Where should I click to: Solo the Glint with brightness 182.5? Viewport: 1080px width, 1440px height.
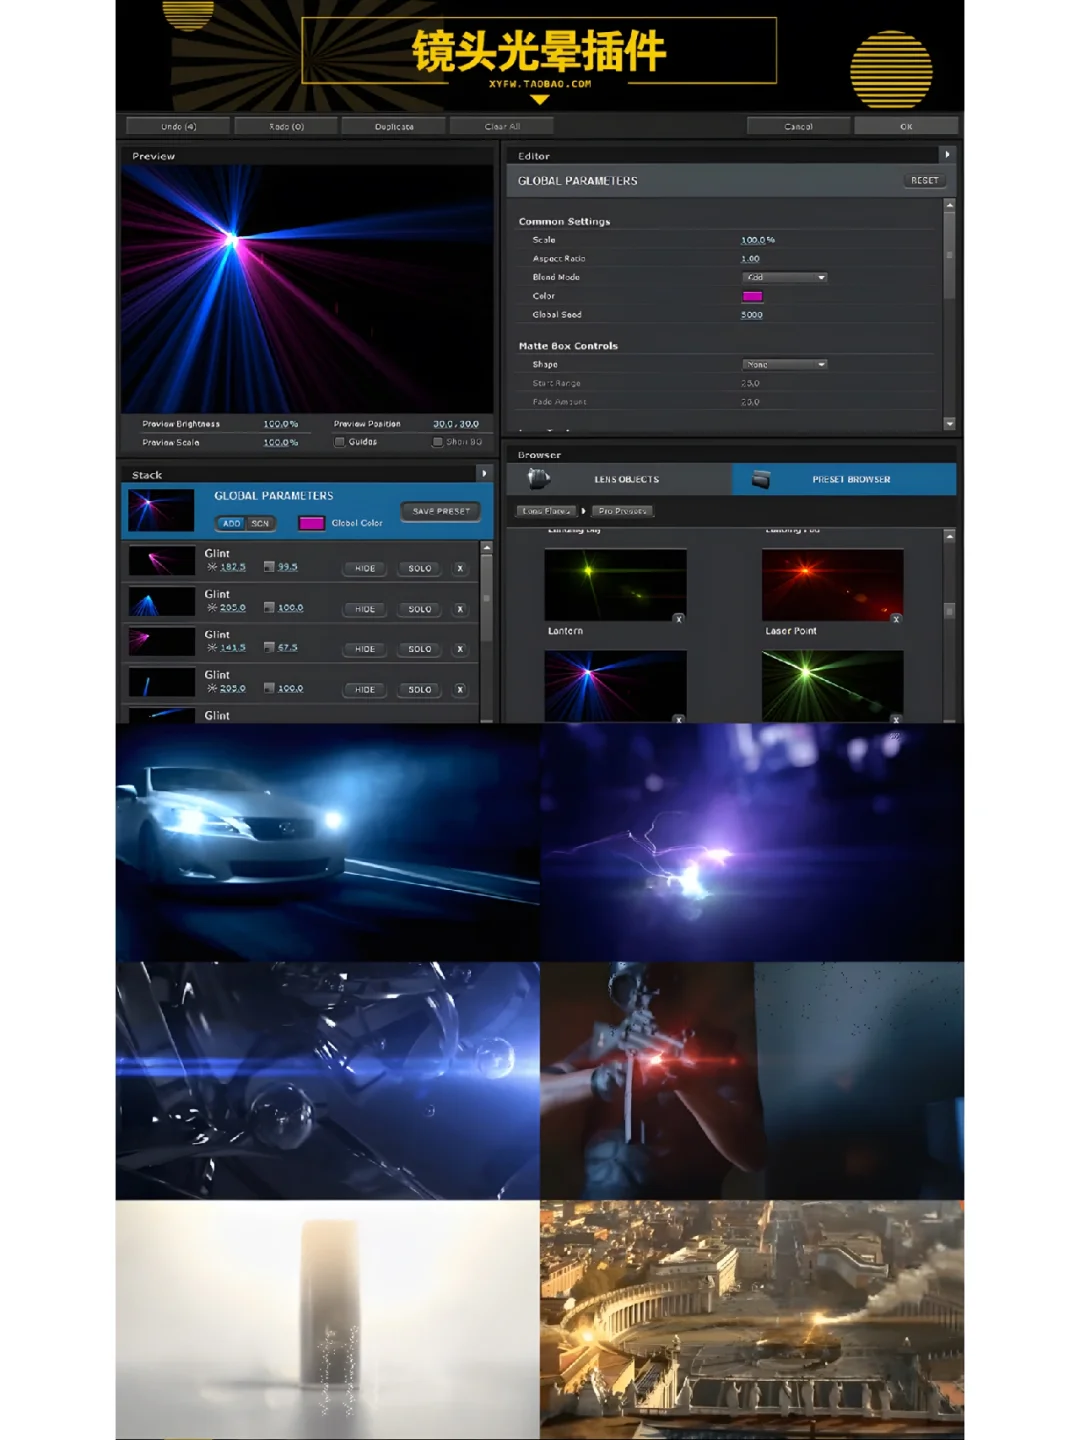point(420,568)
